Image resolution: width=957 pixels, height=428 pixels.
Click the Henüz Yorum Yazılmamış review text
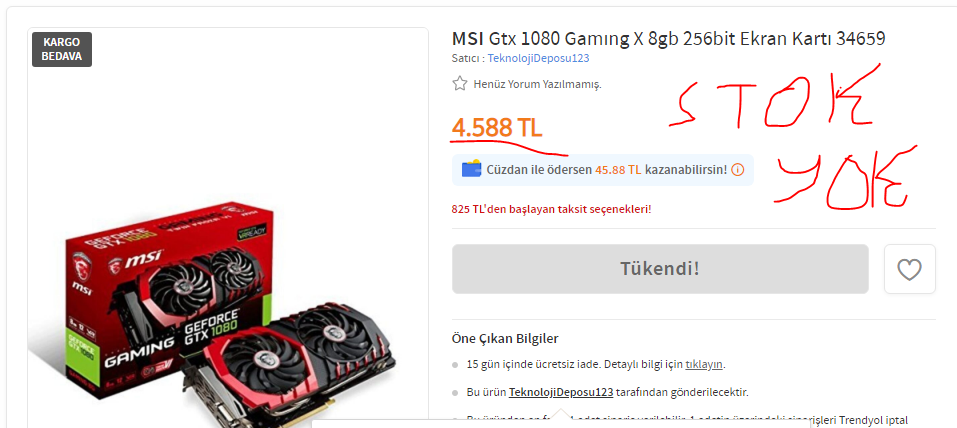[x=537, y=84]
